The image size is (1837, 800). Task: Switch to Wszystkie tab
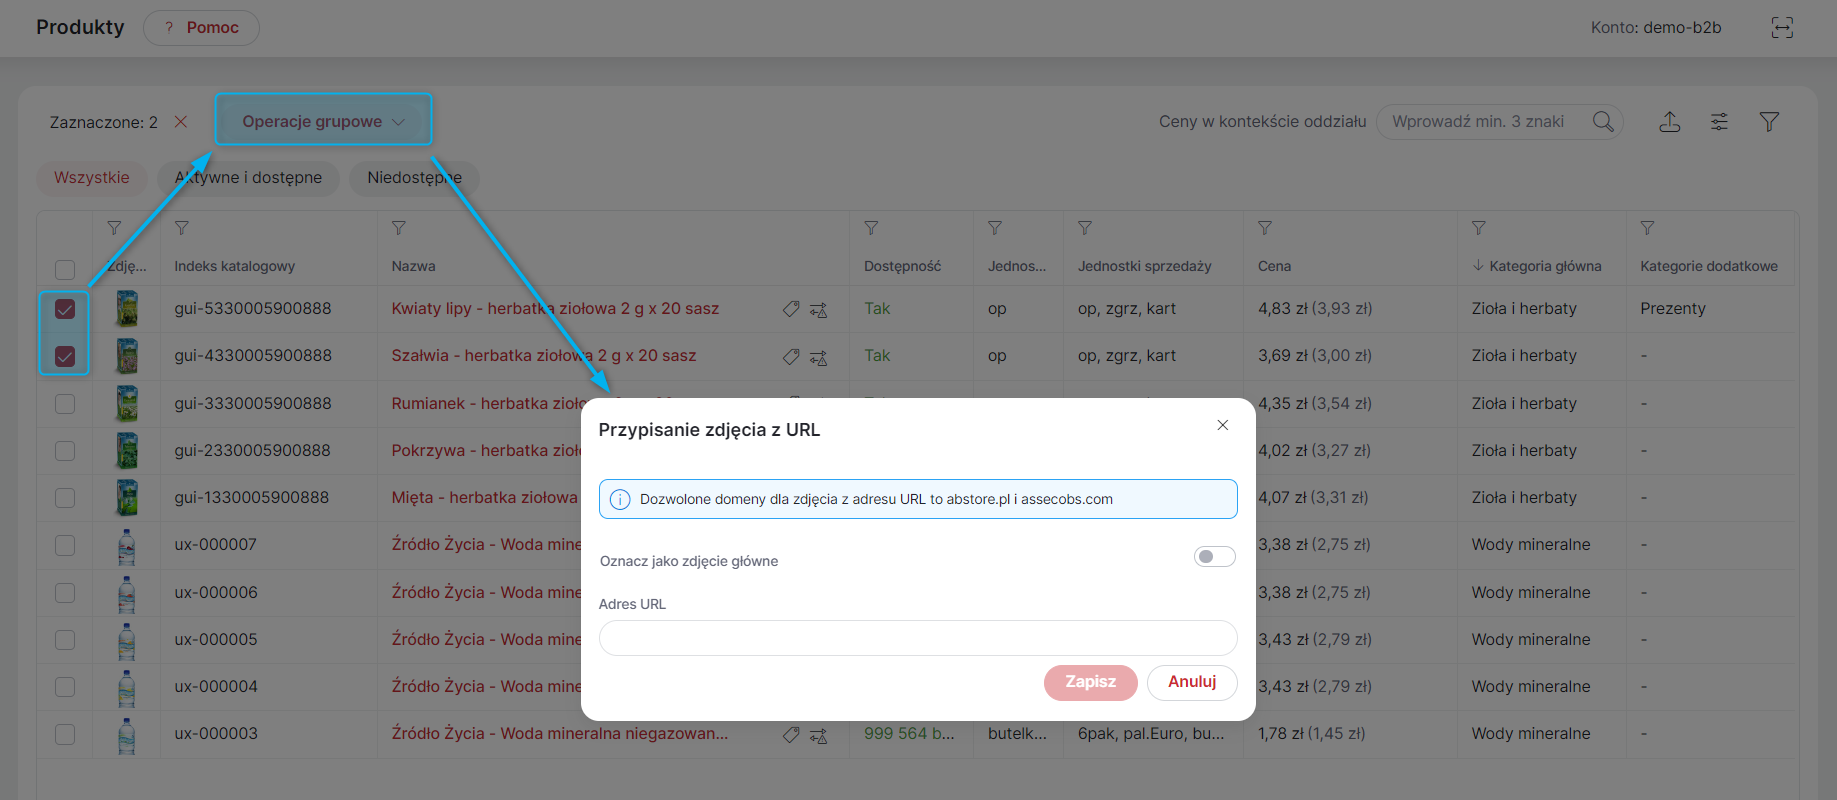pyautogui.click(x=92, y=178)
